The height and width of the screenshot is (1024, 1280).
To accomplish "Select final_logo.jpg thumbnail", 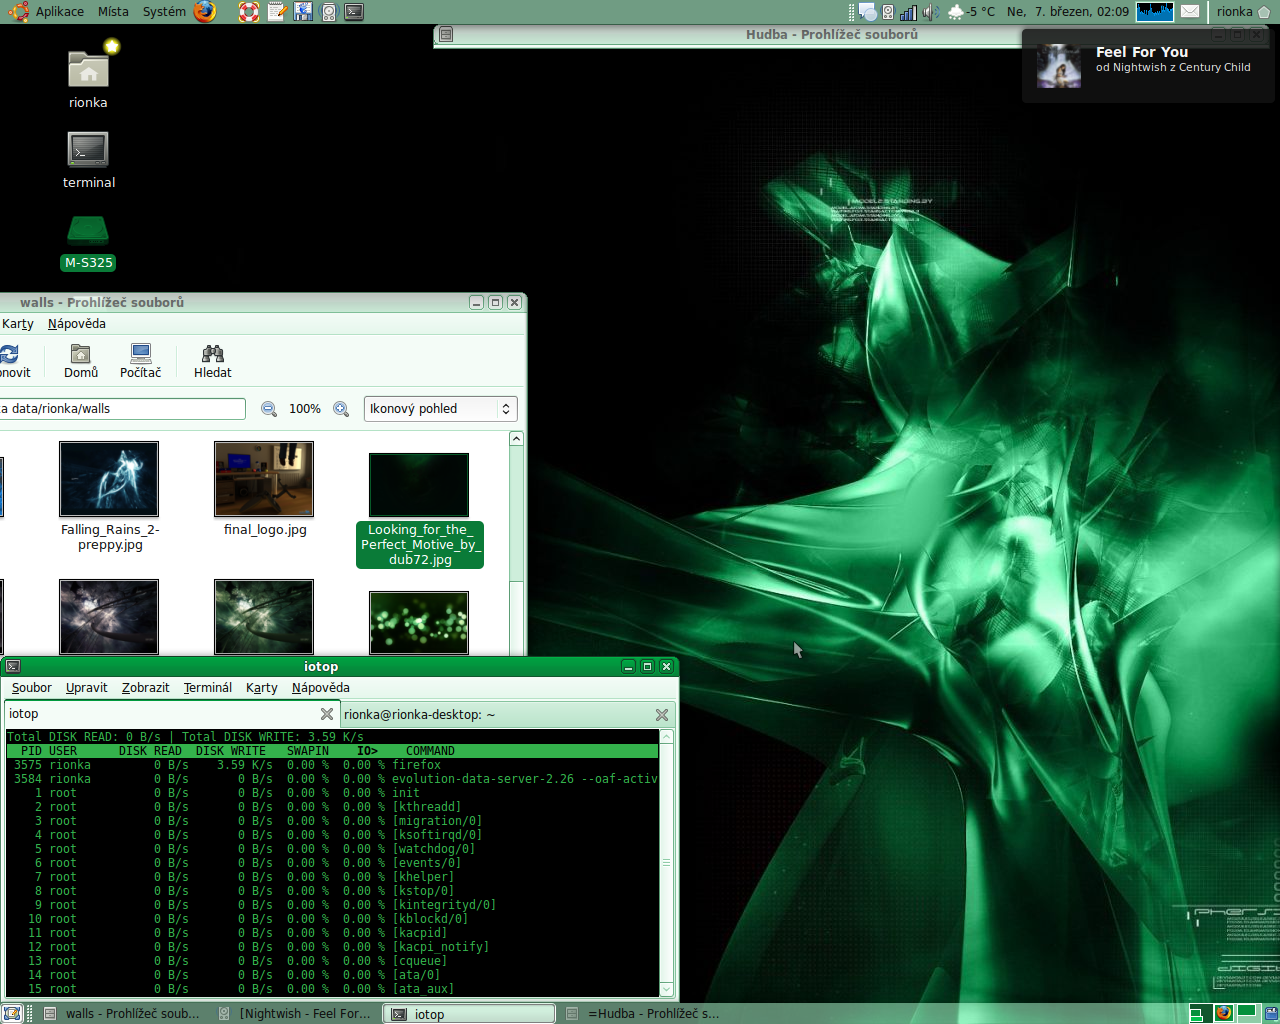I will (264, 479).
